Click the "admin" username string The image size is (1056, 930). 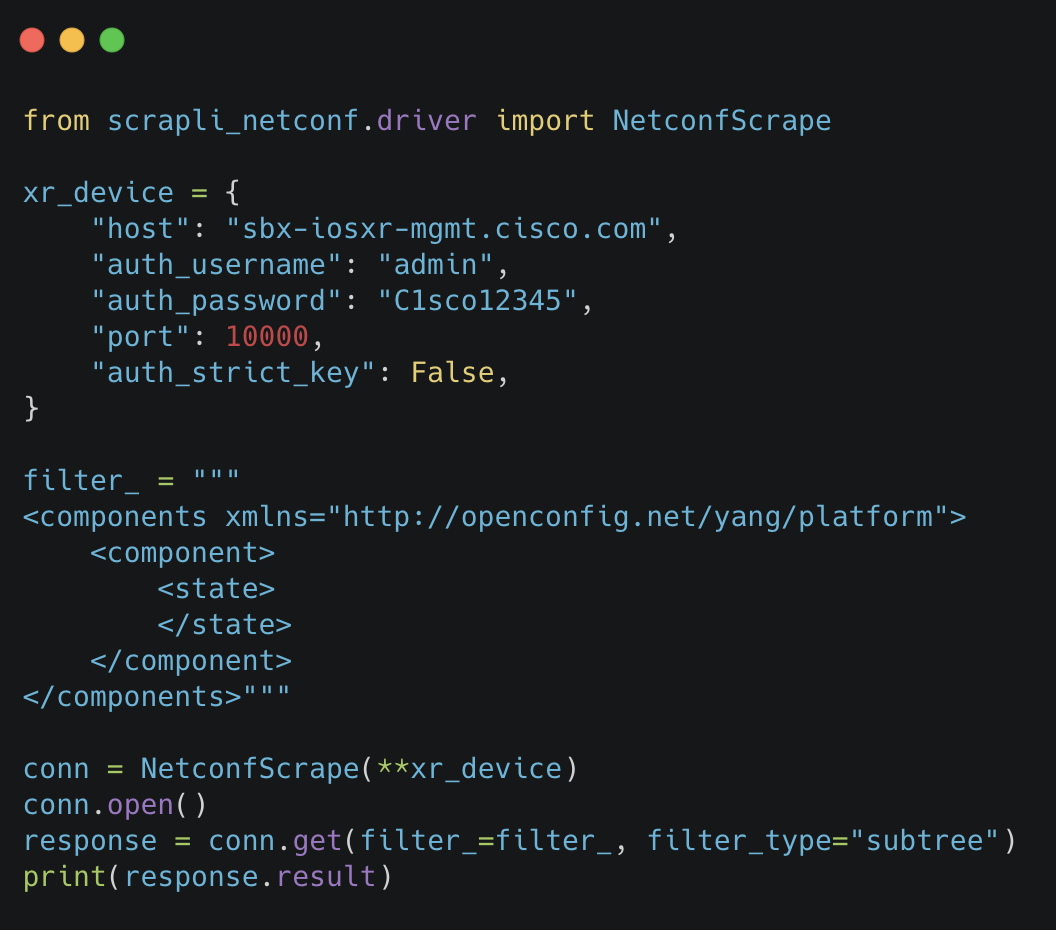[x=436, y=265]
